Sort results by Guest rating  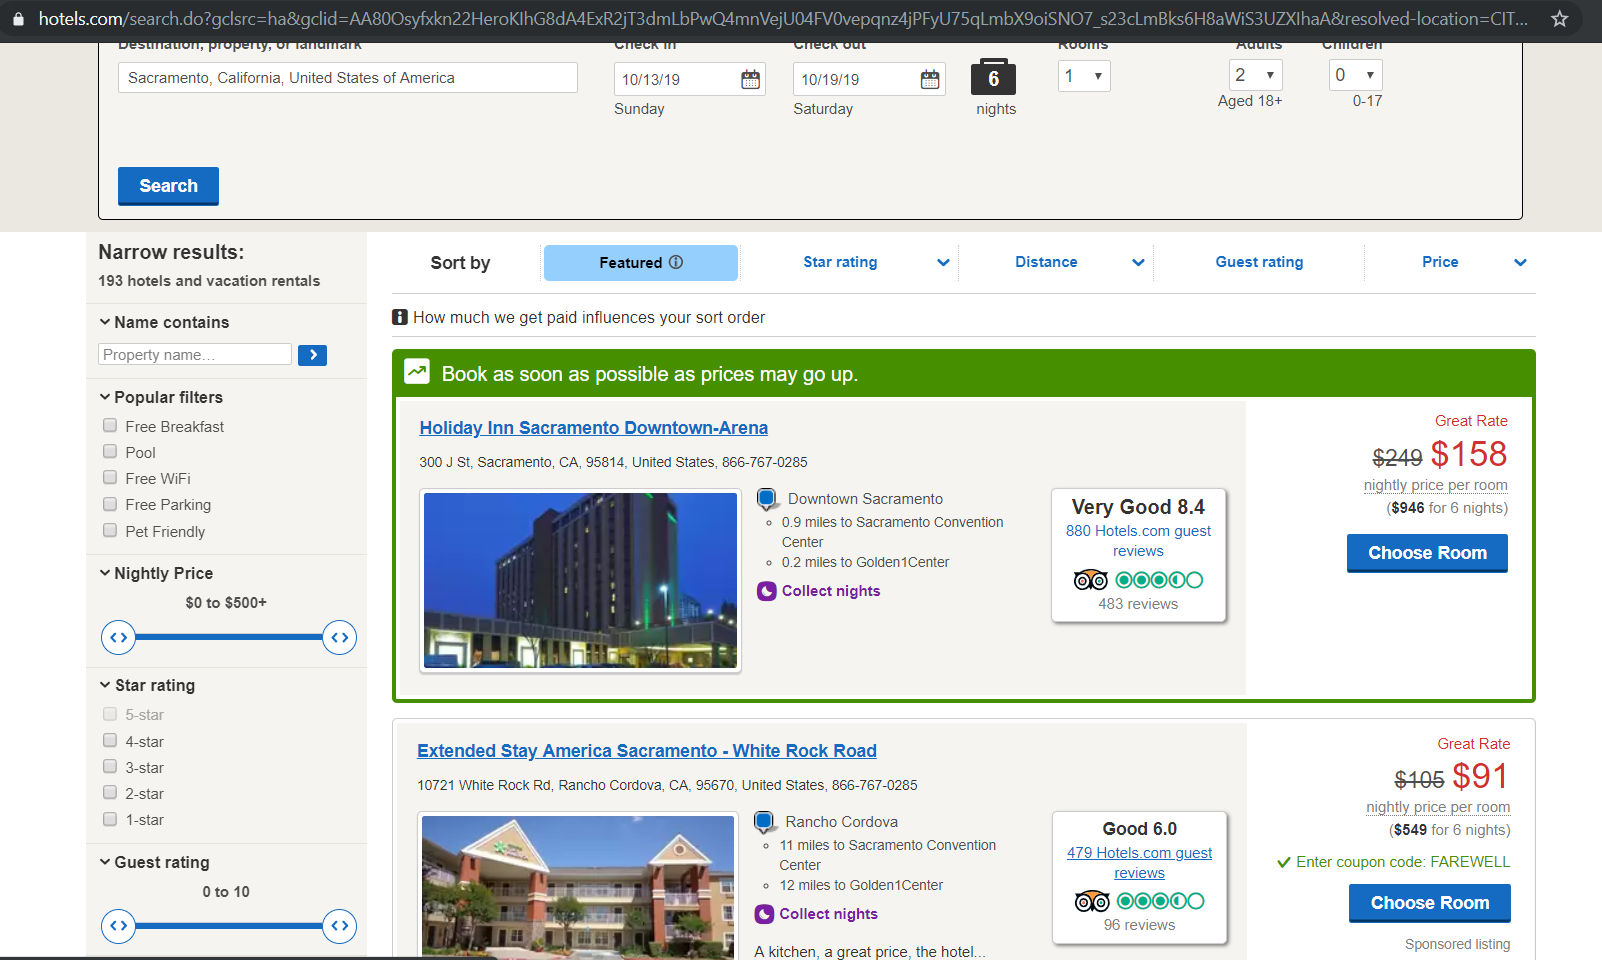[x=1259, y=262]
